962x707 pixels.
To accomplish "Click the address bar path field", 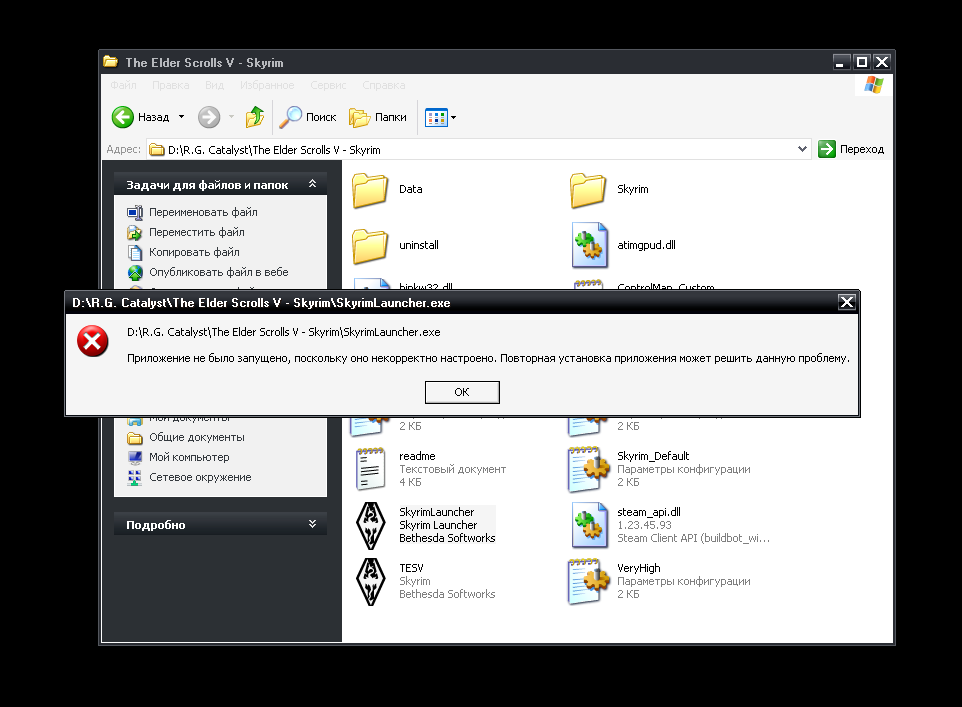I will coord(479,149).
